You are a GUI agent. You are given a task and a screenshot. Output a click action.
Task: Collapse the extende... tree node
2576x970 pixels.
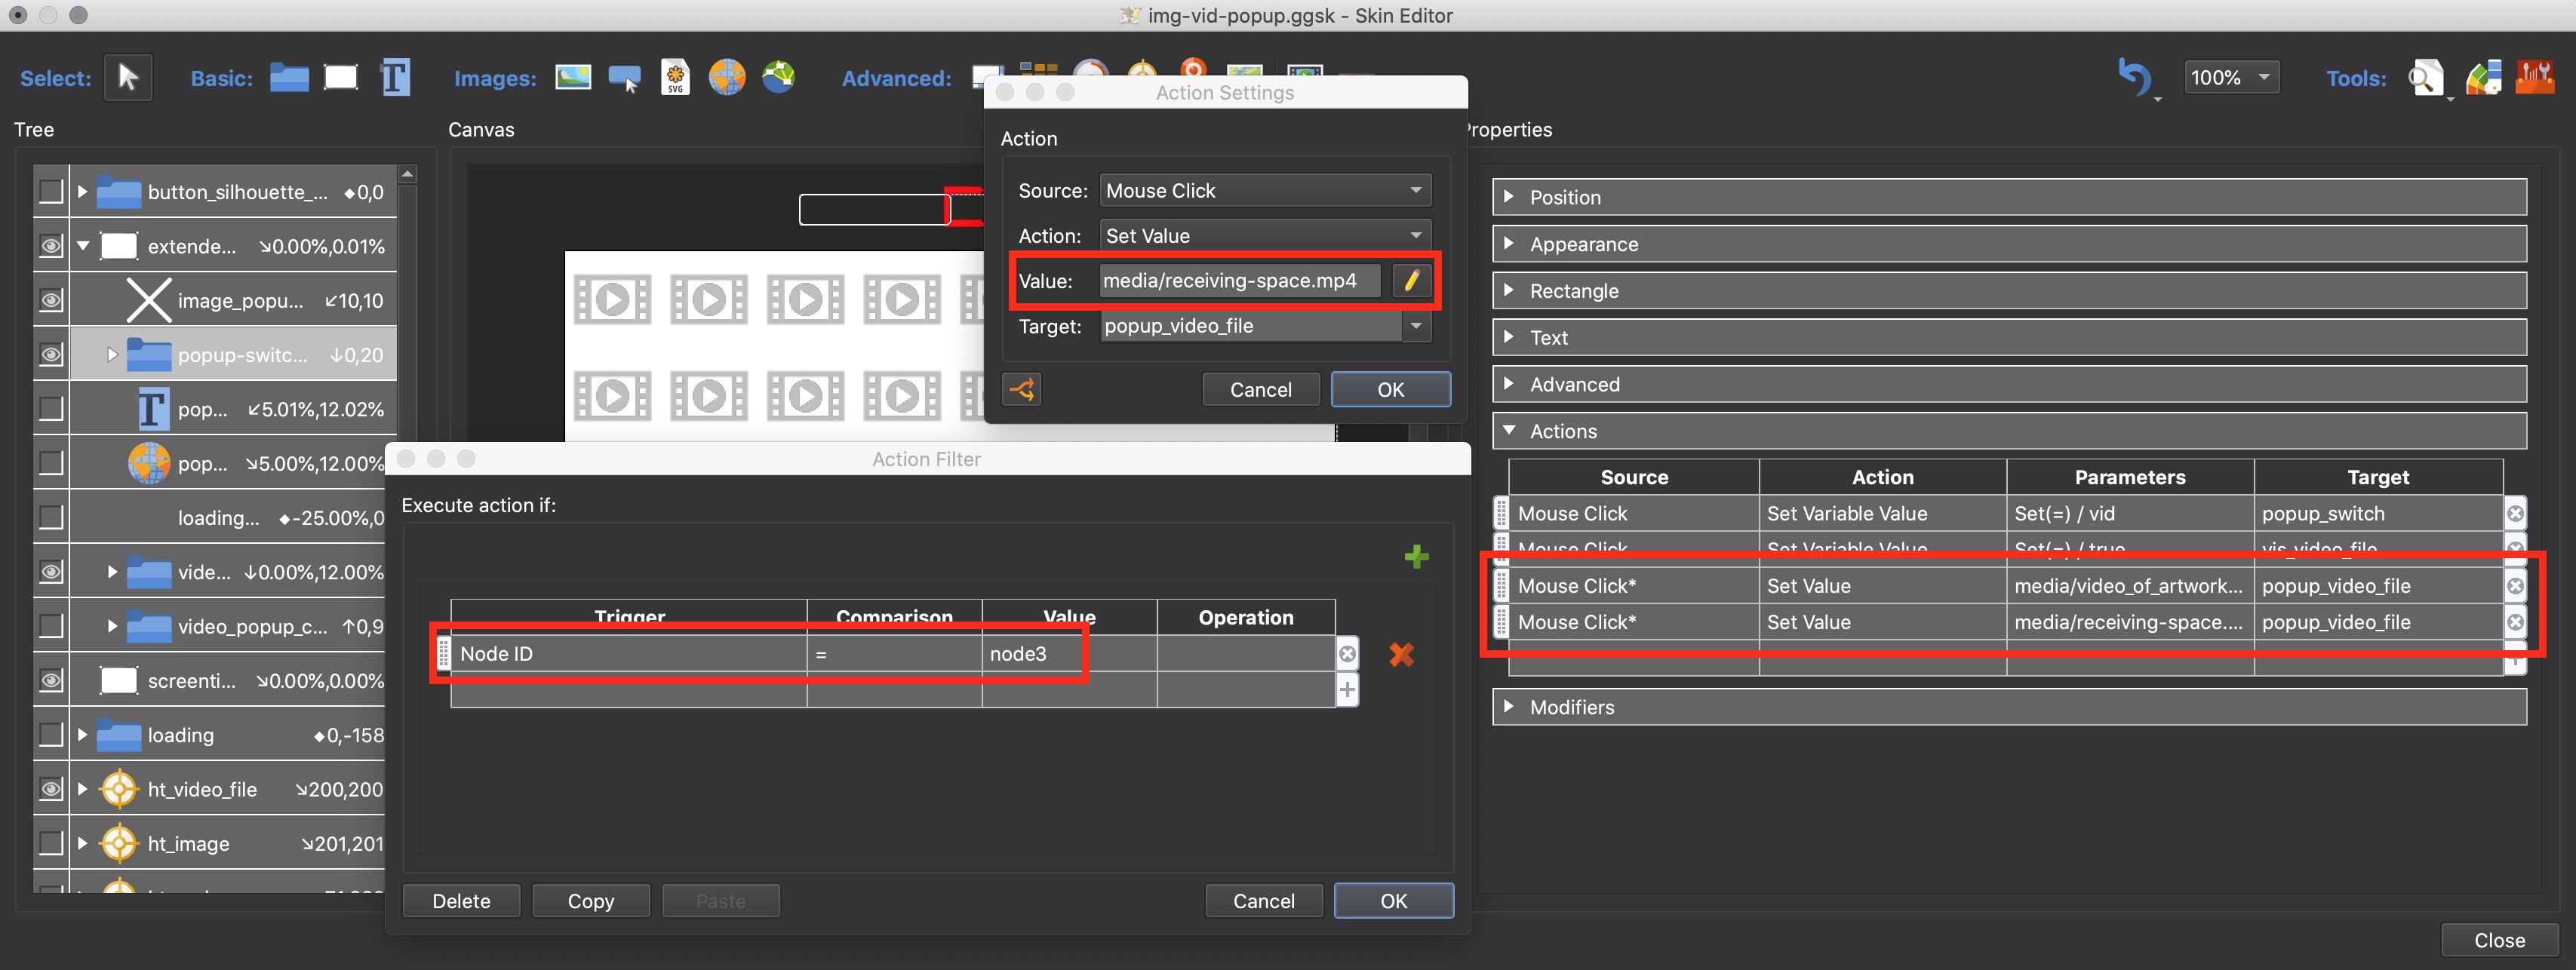click(83, 246)
